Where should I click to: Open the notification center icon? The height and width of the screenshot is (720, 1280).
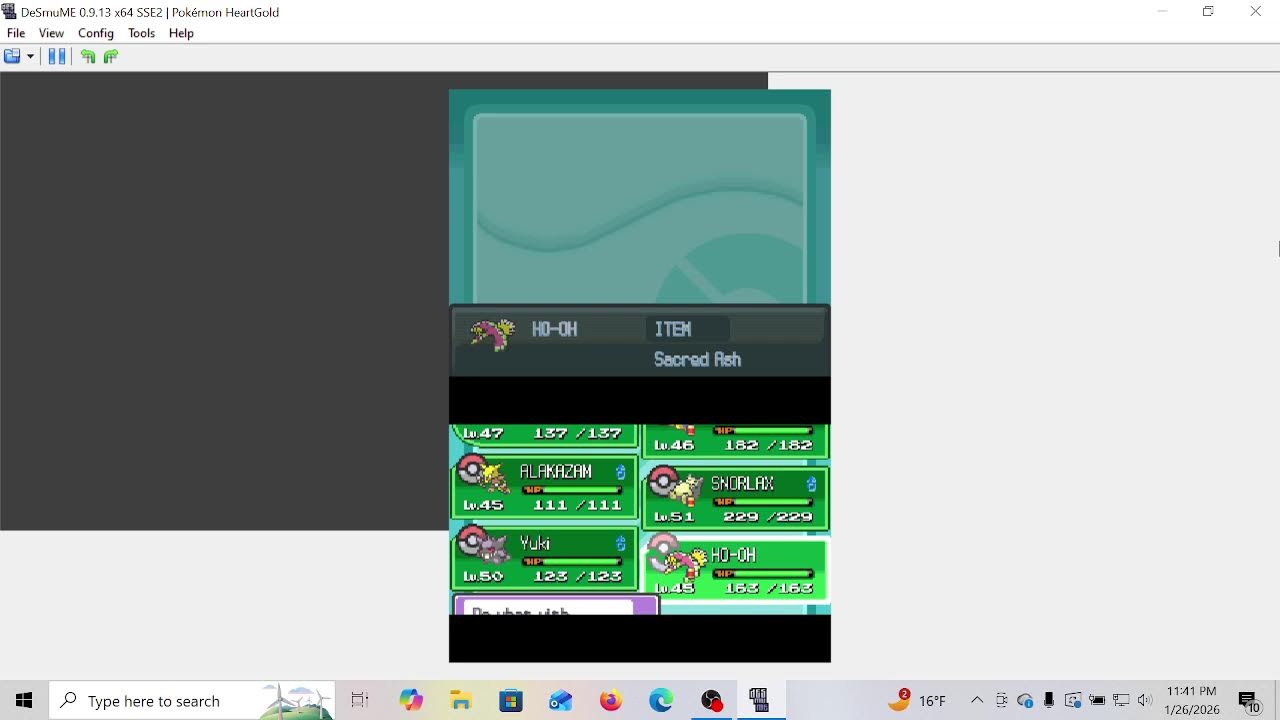[x=1249, y=701]
